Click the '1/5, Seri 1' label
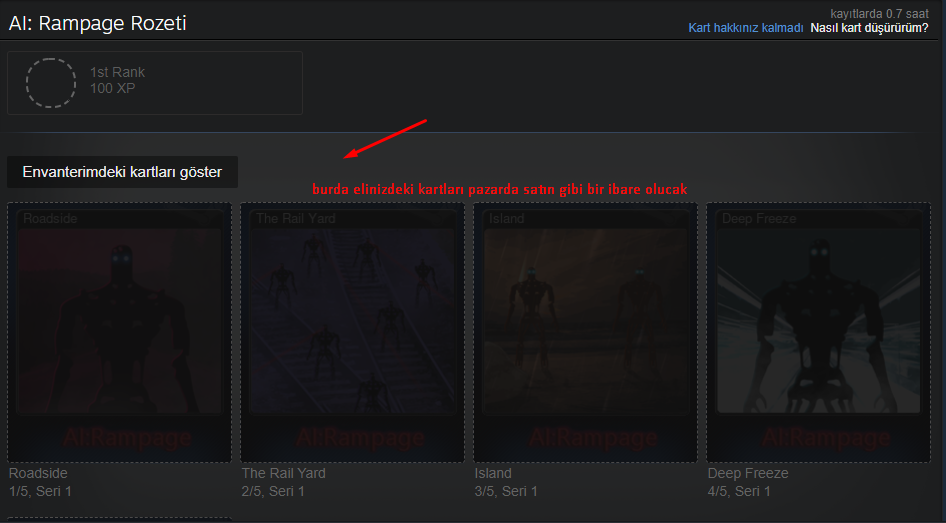Viewport: 946px width, 523px height. (x=40, y=491)
